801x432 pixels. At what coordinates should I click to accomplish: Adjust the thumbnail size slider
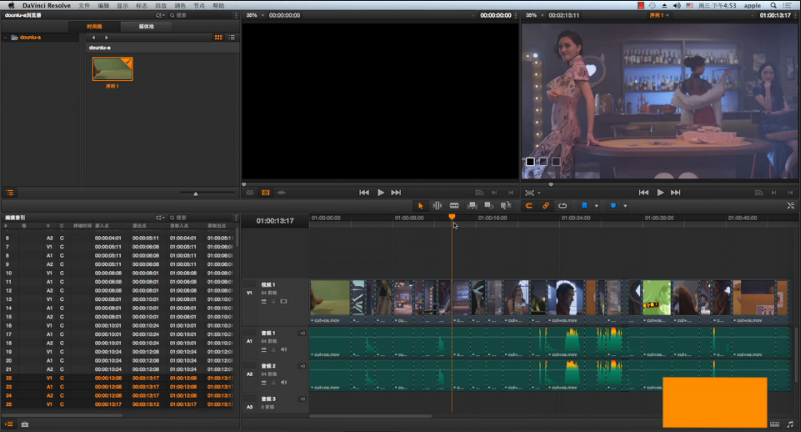coord(196,193)
